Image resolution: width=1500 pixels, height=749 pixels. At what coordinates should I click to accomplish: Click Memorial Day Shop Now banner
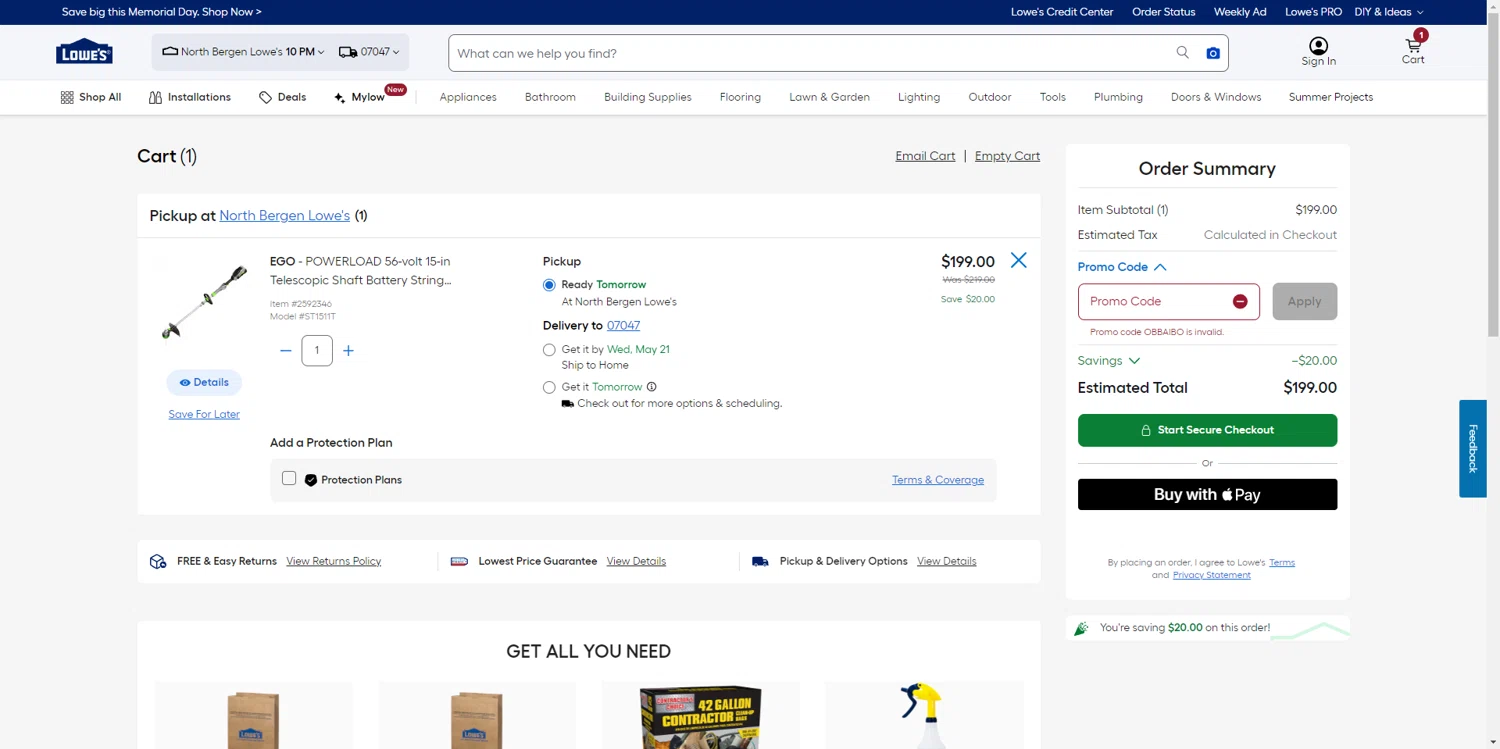click(x=162, y=12)
